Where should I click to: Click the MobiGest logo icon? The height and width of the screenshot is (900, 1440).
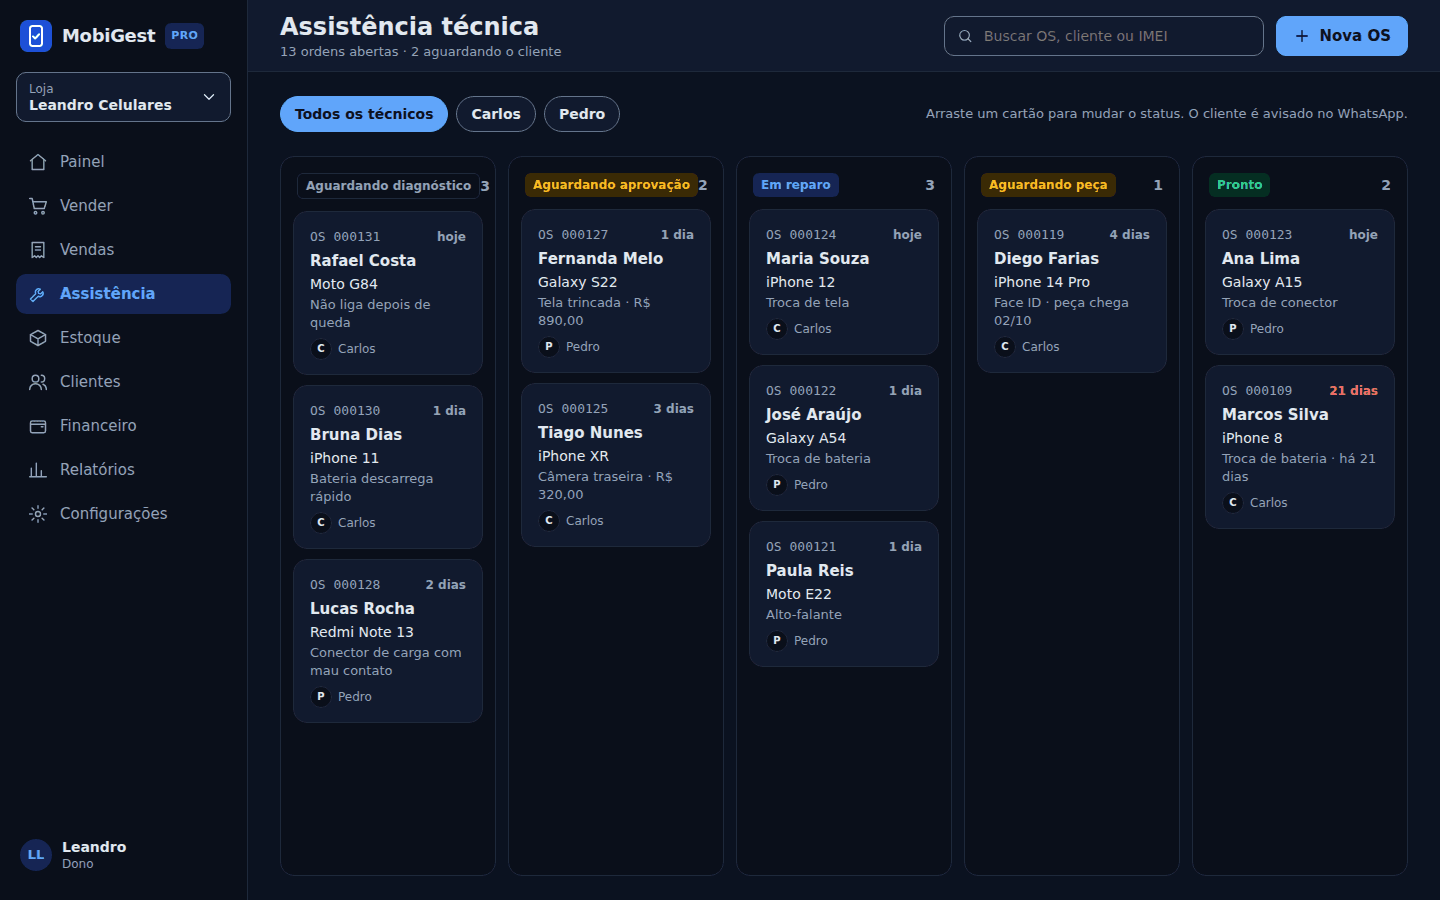36,36
